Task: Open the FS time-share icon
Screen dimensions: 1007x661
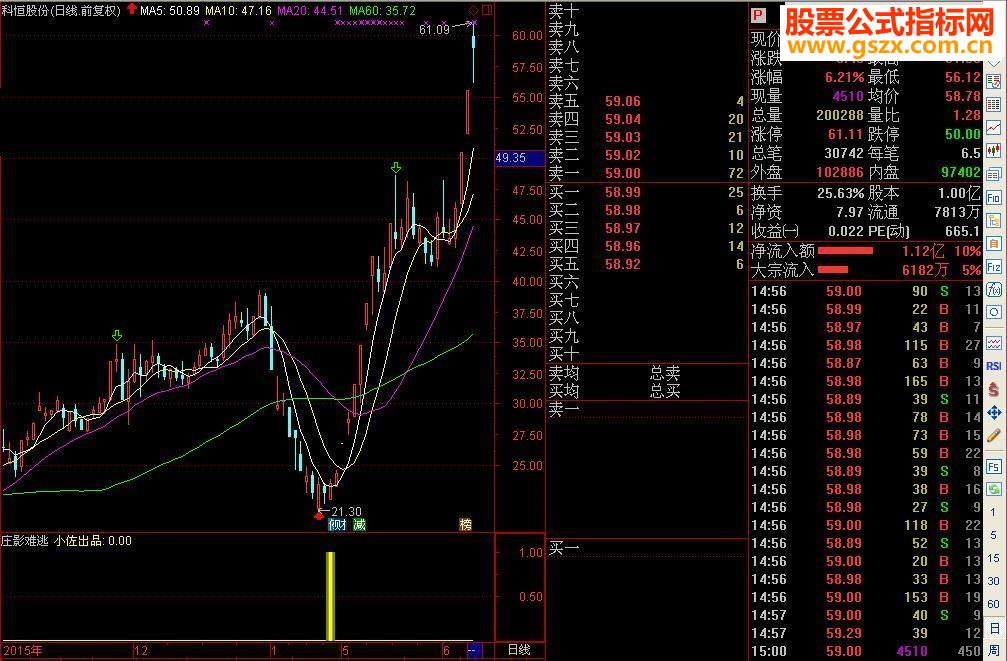Action: (x=994, y=466)
